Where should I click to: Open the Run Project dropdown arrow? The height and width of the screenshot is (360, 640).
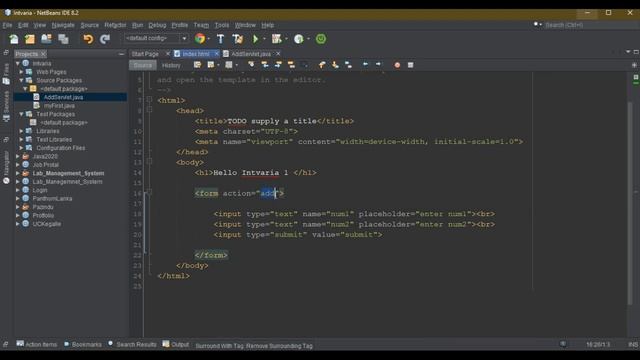coord(264,39)
